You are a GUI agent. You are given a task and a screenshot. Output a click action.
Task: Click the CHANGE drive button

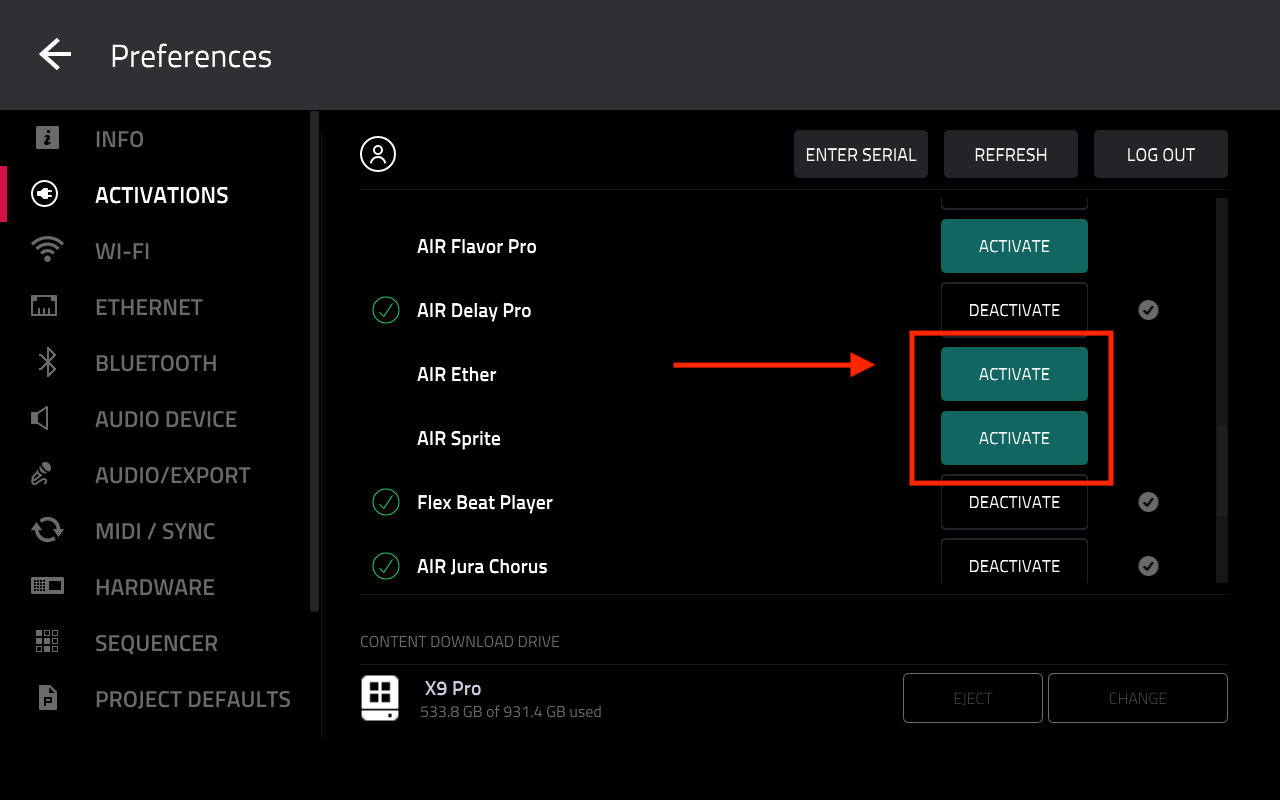[x=1138, y=698]
